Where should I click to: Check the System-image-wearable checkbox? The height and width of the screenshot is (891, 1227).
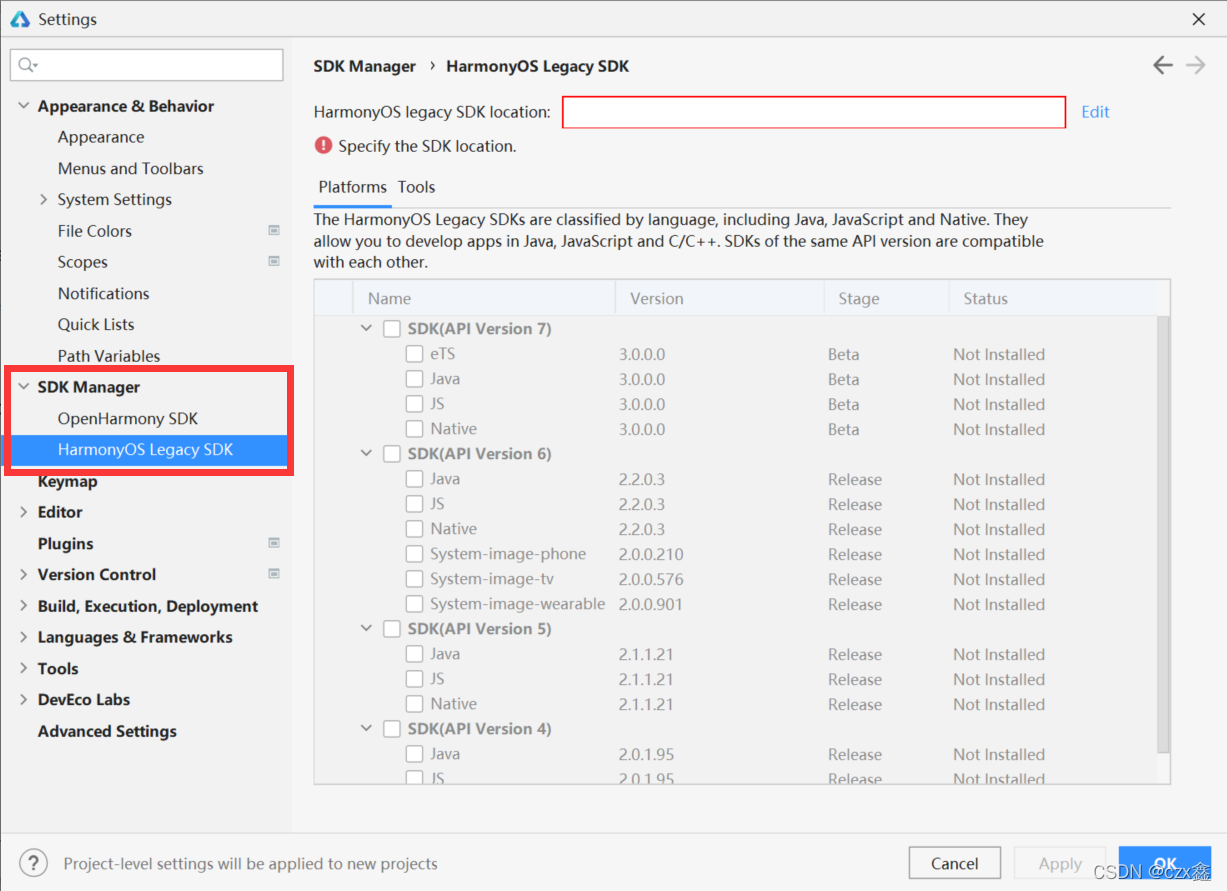point(414,604)
